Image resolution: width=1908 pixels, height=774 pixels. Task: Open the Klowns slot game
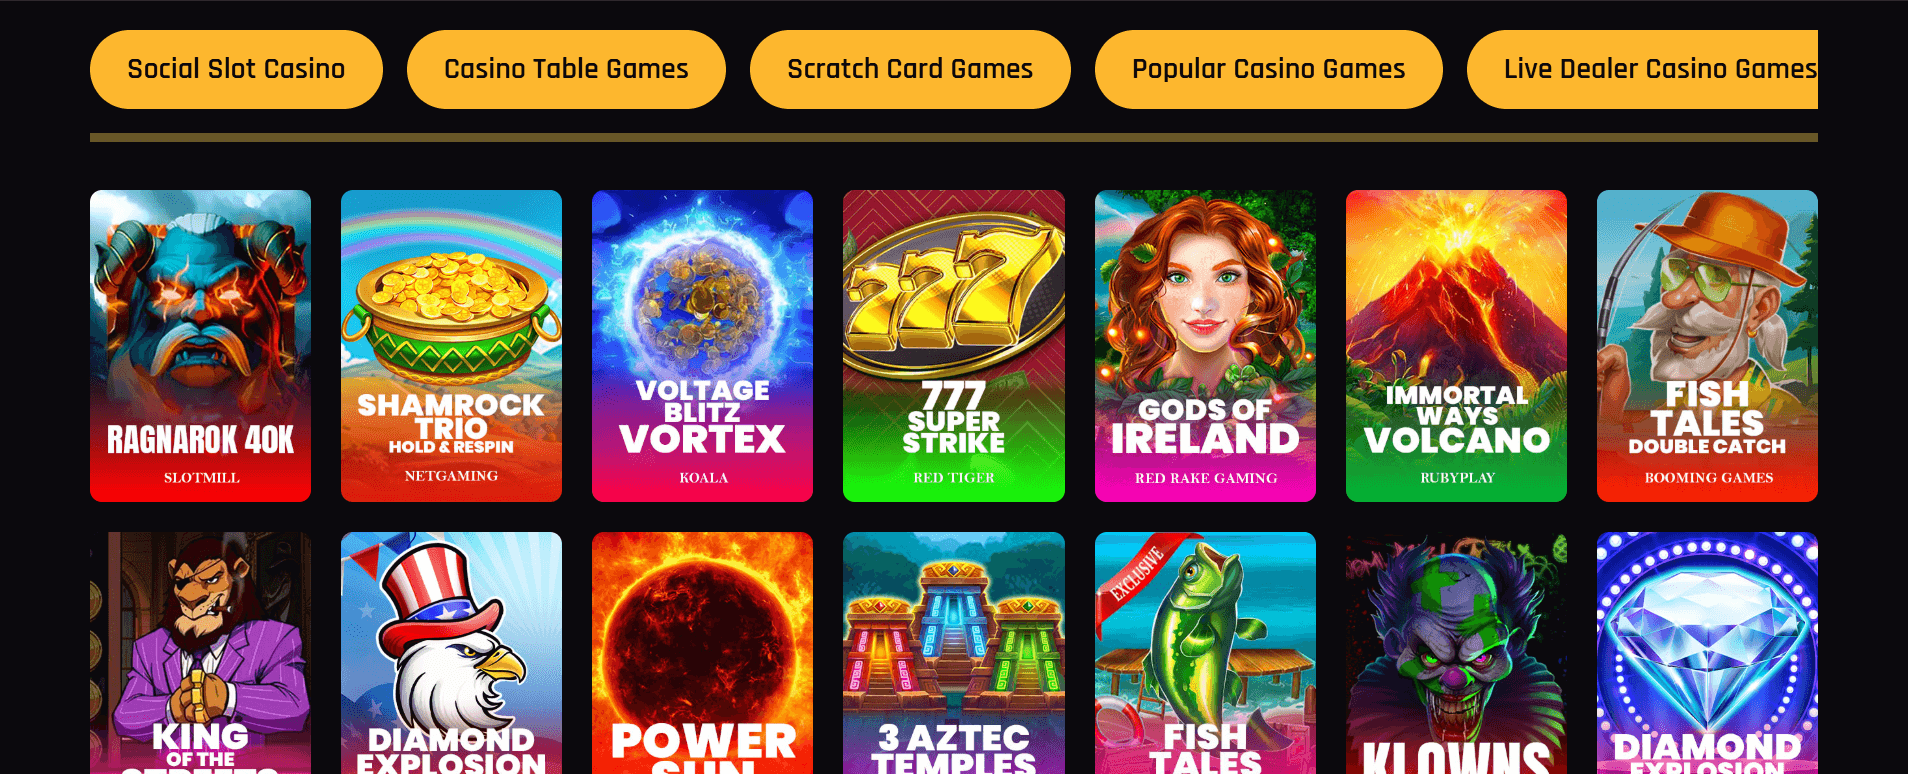(1456, 653)
